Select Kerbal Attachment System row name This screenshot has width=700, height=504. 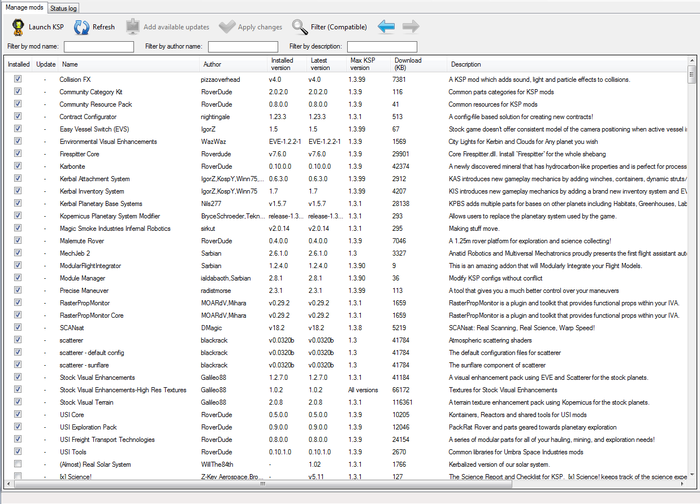point(95,179)
